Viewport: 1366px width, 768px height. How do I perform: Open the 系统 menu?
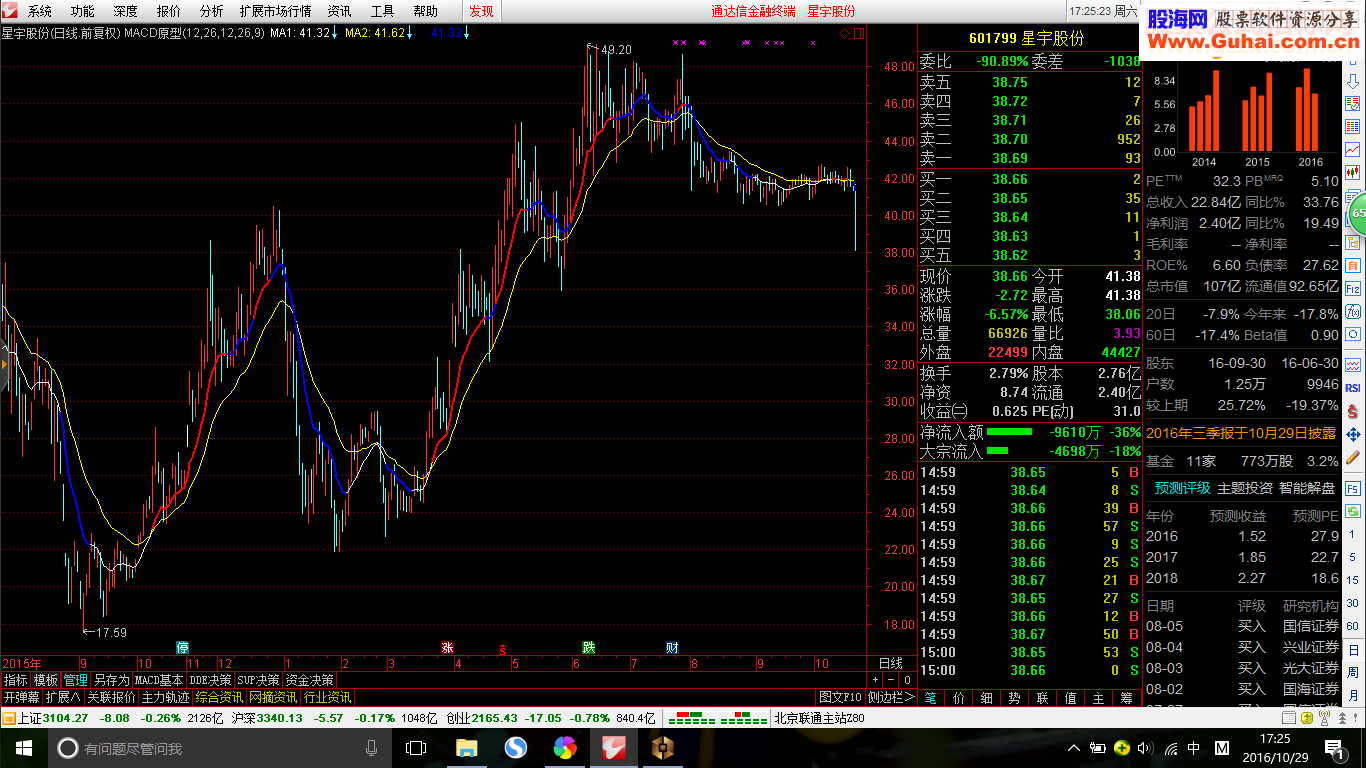(x=39, y=11)
